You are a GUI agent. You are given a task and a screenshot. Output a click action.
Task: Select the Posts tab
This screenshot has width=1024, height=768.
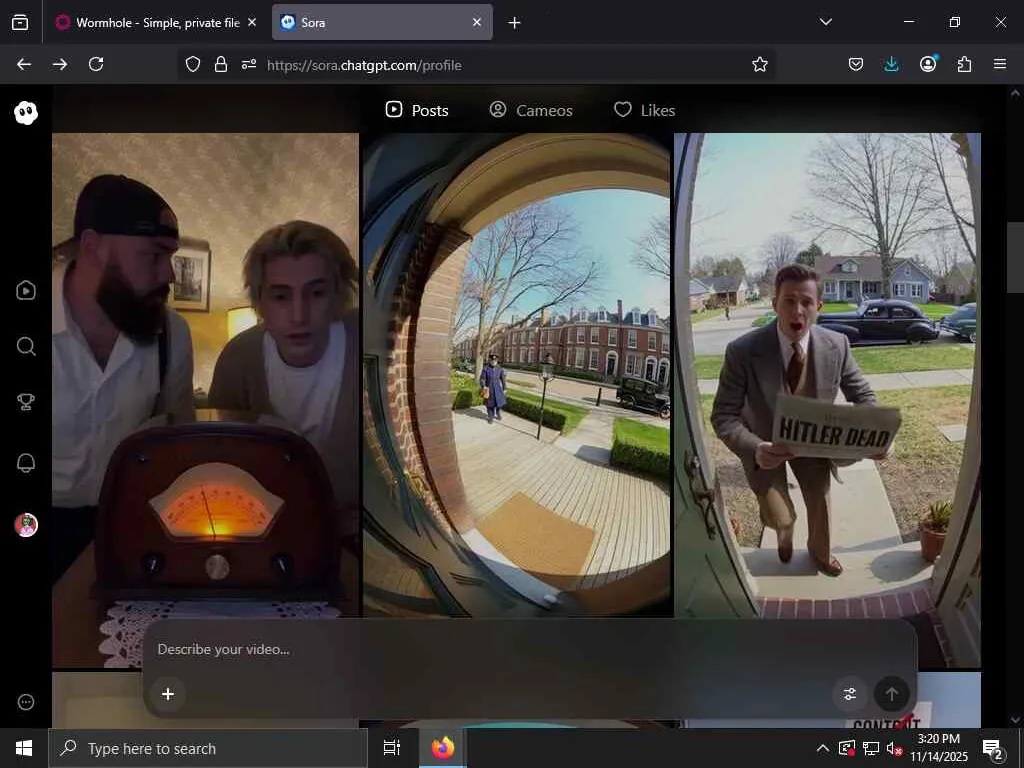pyautogui.click(x=417, y=110)
